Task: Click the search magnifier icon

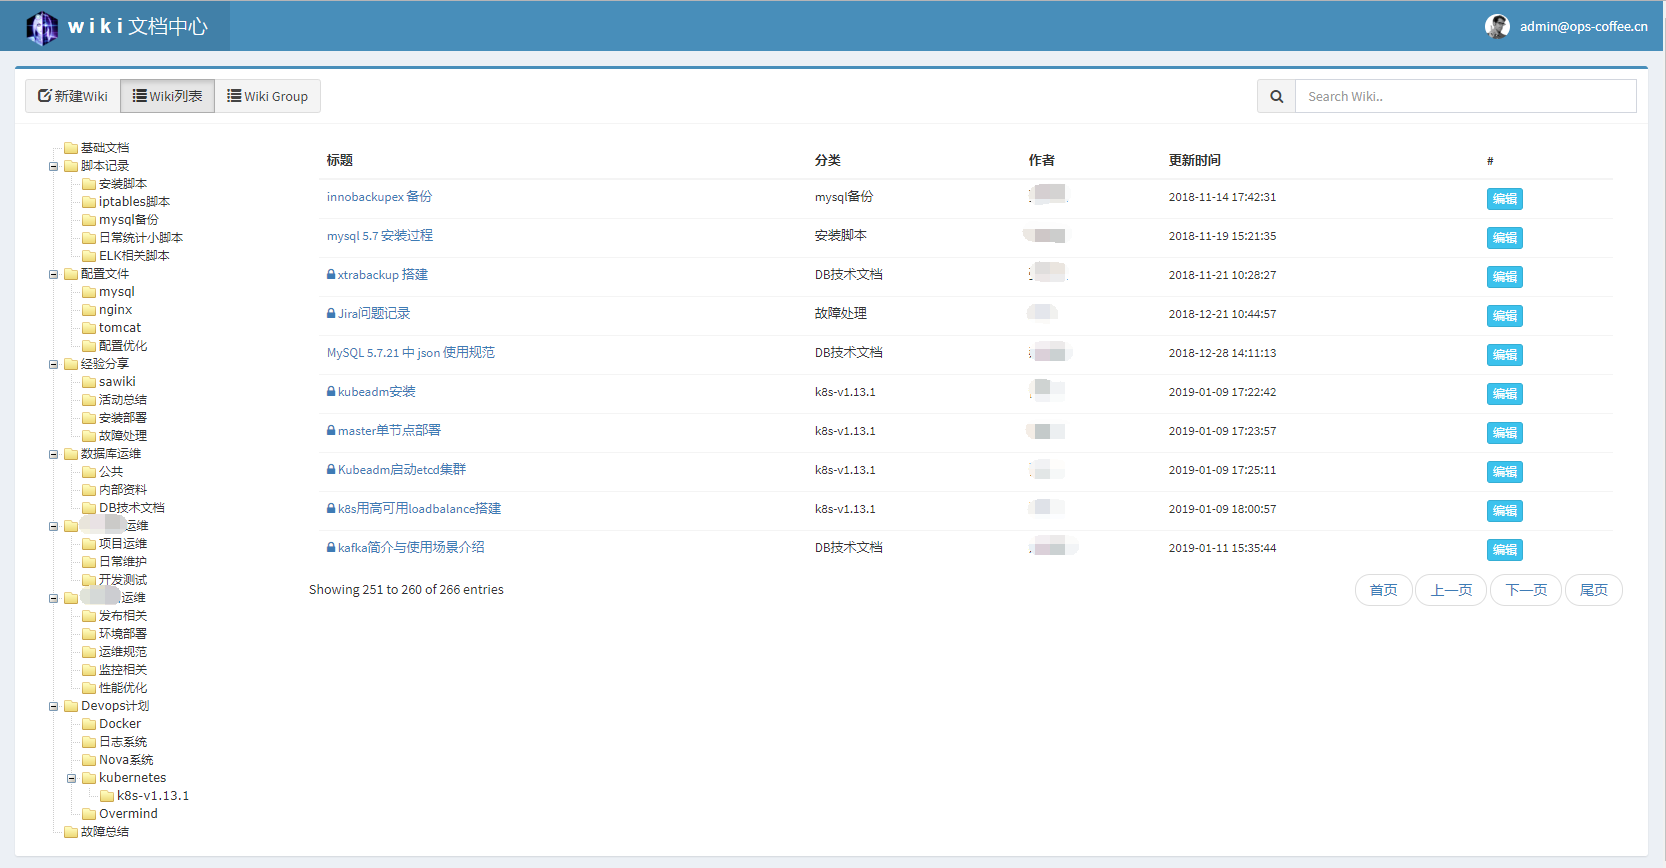Action: click(1276, 97)
